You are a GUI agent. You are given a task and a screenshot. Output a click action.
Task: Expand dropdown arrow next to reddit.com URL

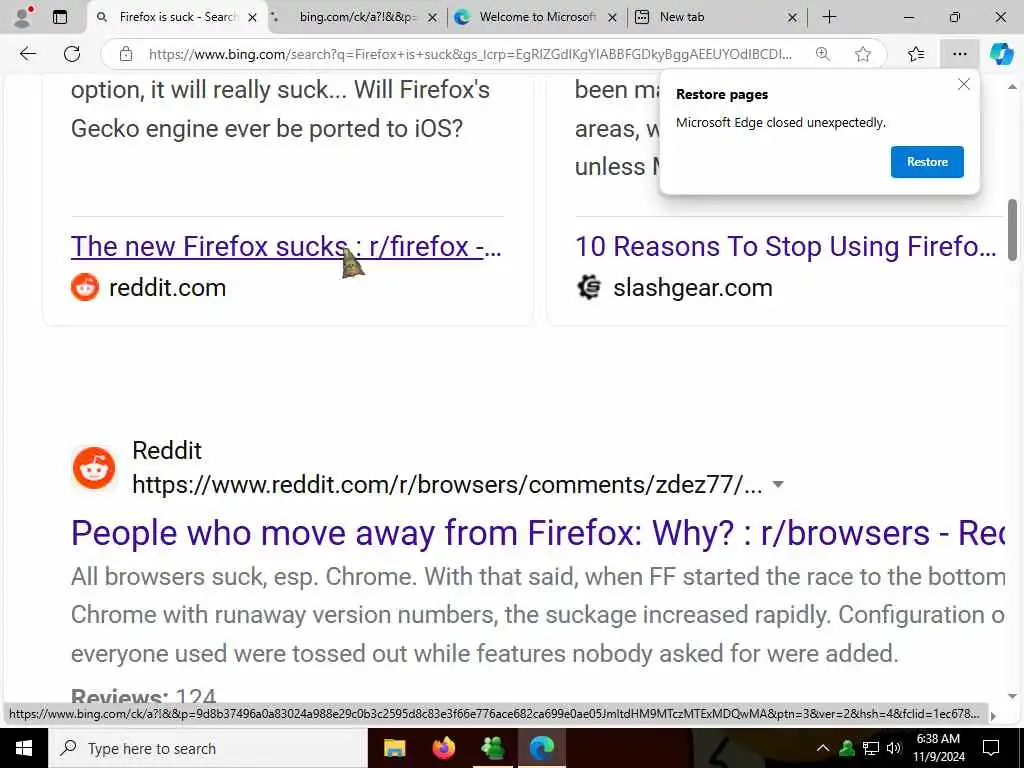click(x=777, y=485)
